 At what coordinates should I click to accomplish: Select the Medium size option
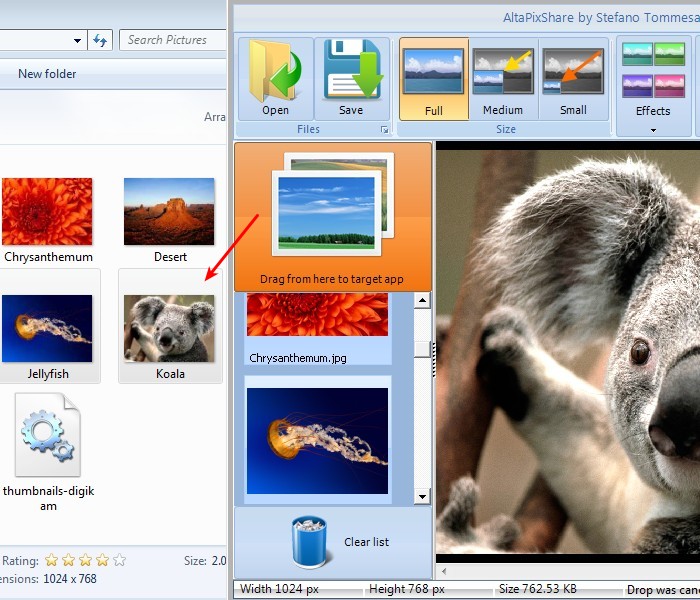503,79
